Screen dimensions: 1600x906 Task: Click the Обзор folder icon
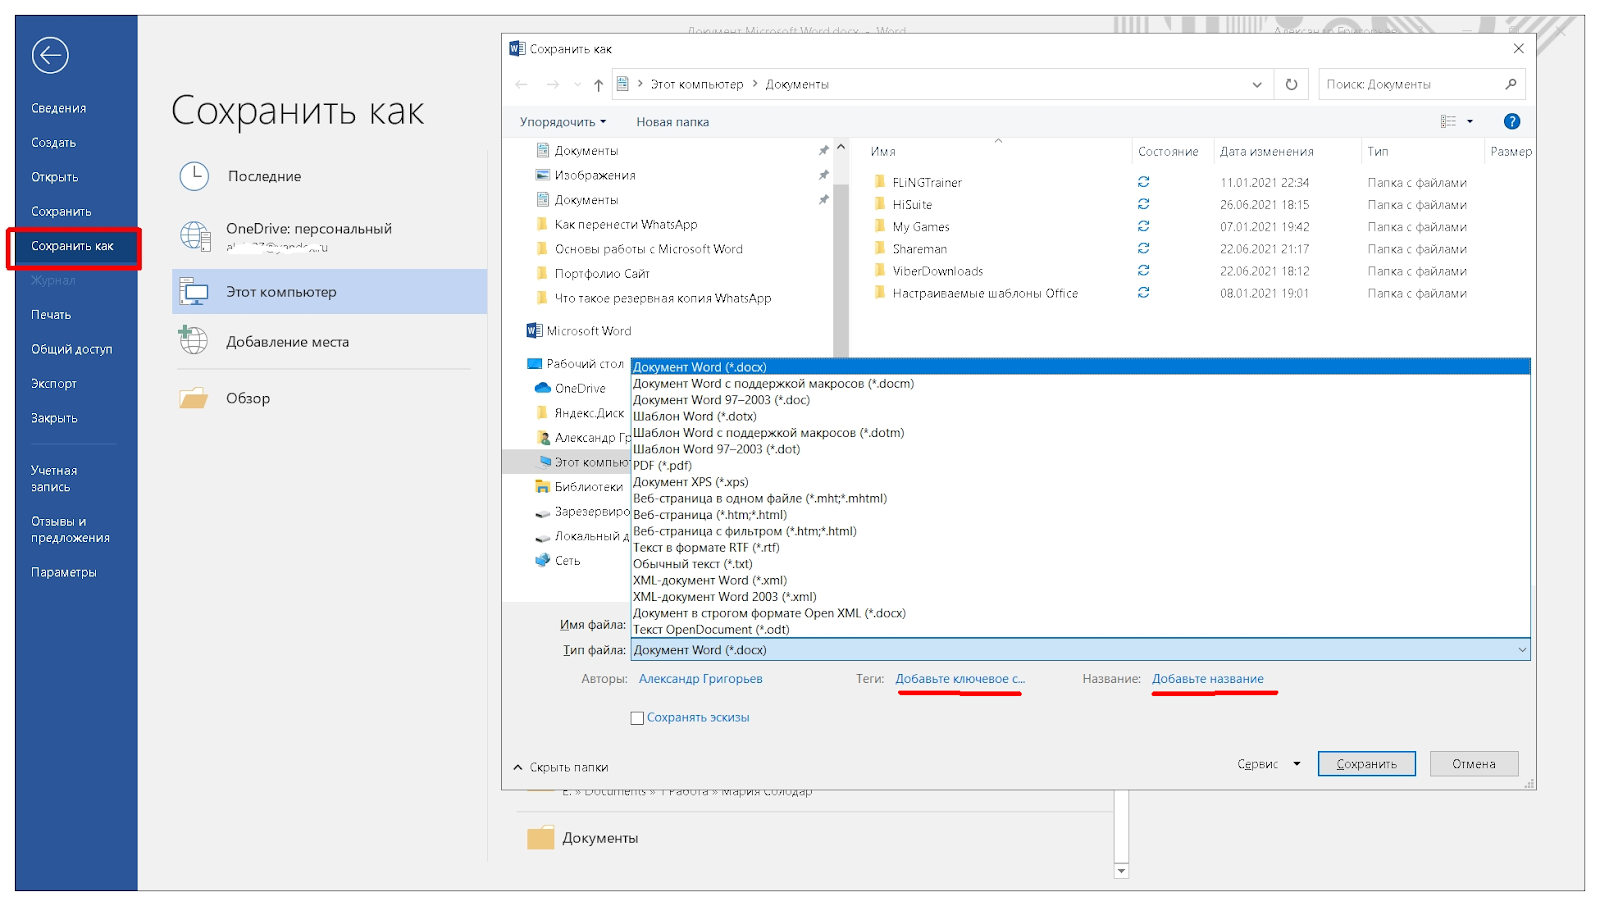tap(193, 399)
